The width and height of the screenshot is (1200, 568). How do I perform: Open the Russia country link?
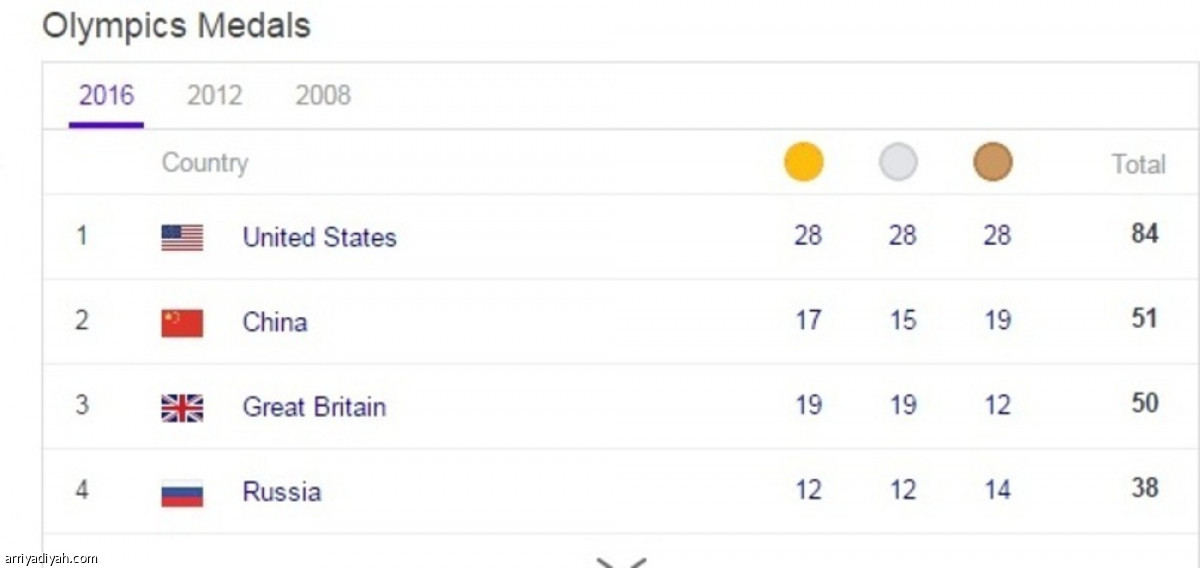(x=281, y=492)
